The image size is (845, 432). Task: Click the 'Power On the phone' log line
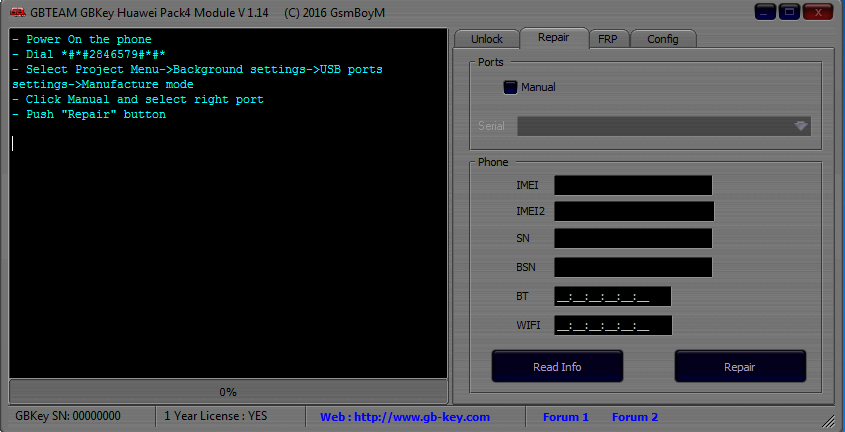tap(82, 39)
